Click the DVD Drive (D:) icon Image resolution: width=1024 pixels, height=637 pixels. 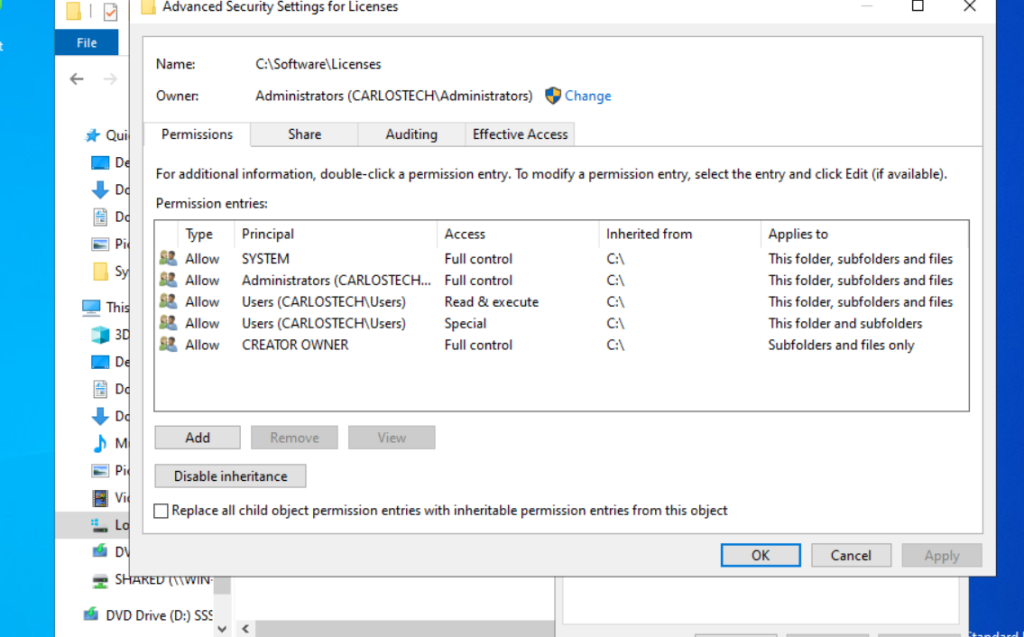[91, 615]
